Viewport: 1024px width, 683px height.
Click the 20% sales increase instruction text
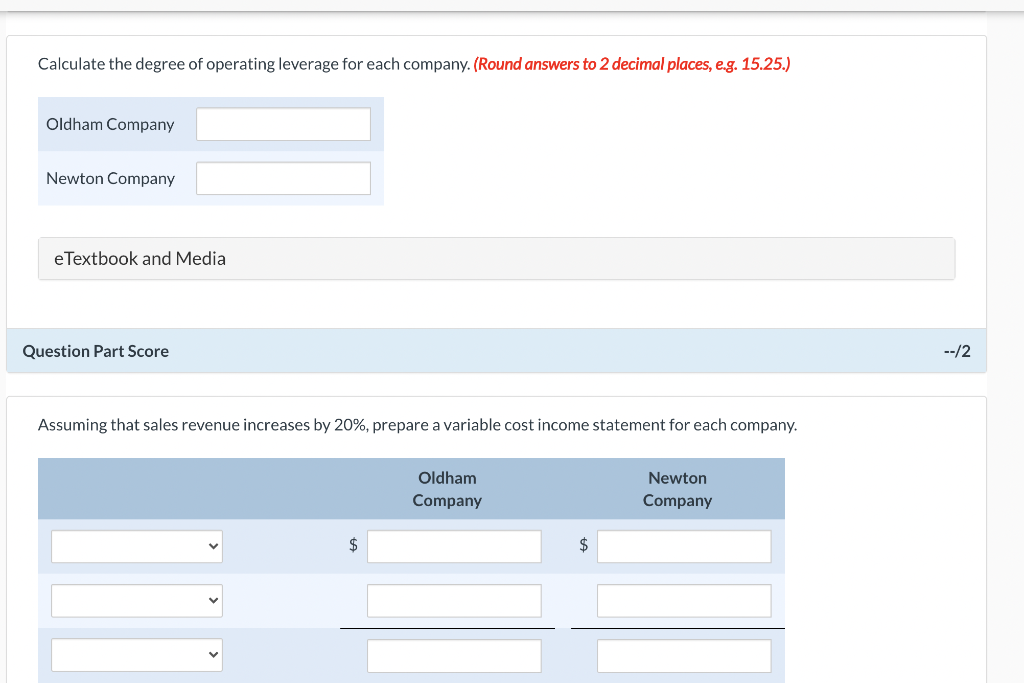click(x=417, y=425)
